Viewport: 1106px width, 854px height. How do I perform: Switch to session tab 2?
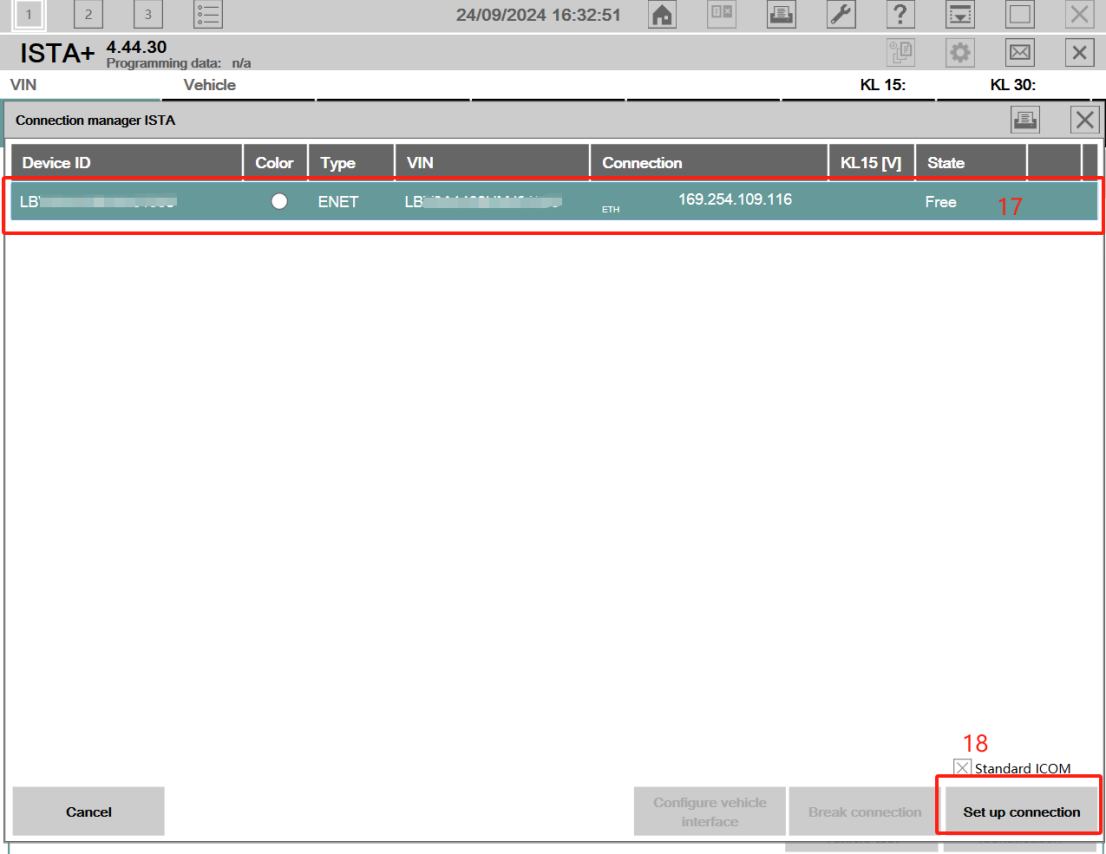pos(88,14)
